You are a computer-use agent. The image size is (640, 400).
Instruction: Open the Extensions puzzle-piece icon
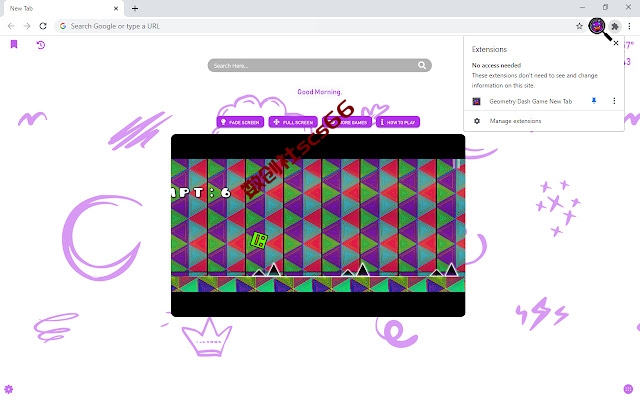click(x=615, y=27)
